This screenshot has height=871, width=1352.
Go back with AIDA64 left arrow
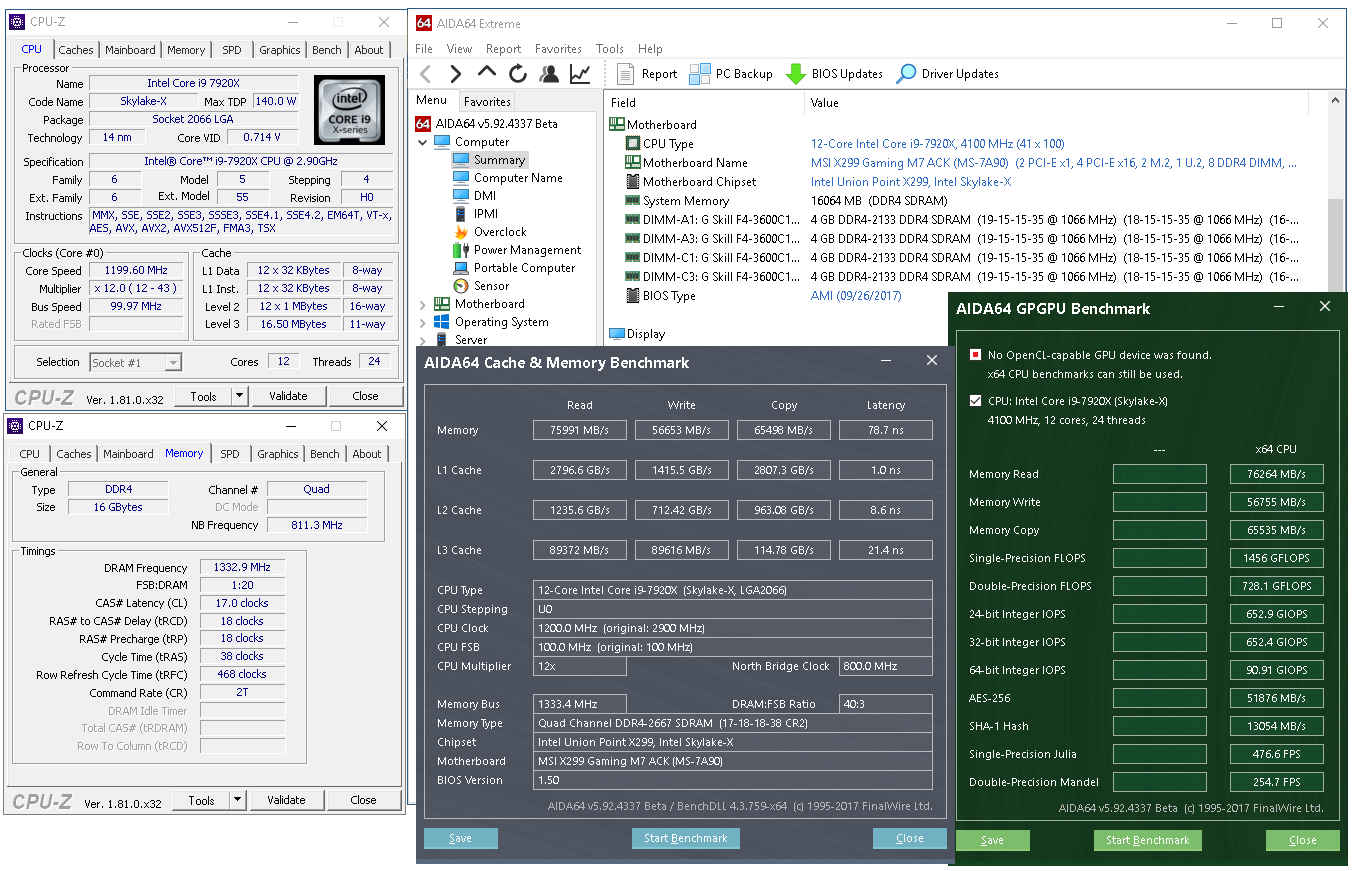tap(426, 73)
